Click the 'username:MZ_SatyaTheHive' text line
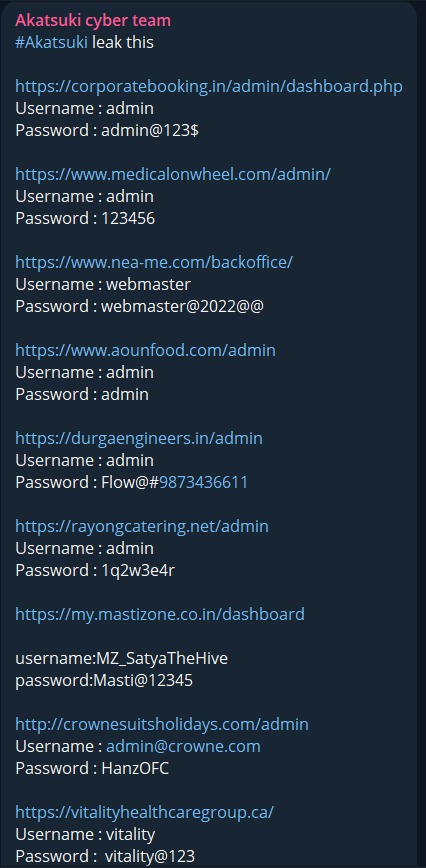Screen dimensions: 426x868 [x=121, y=659]
